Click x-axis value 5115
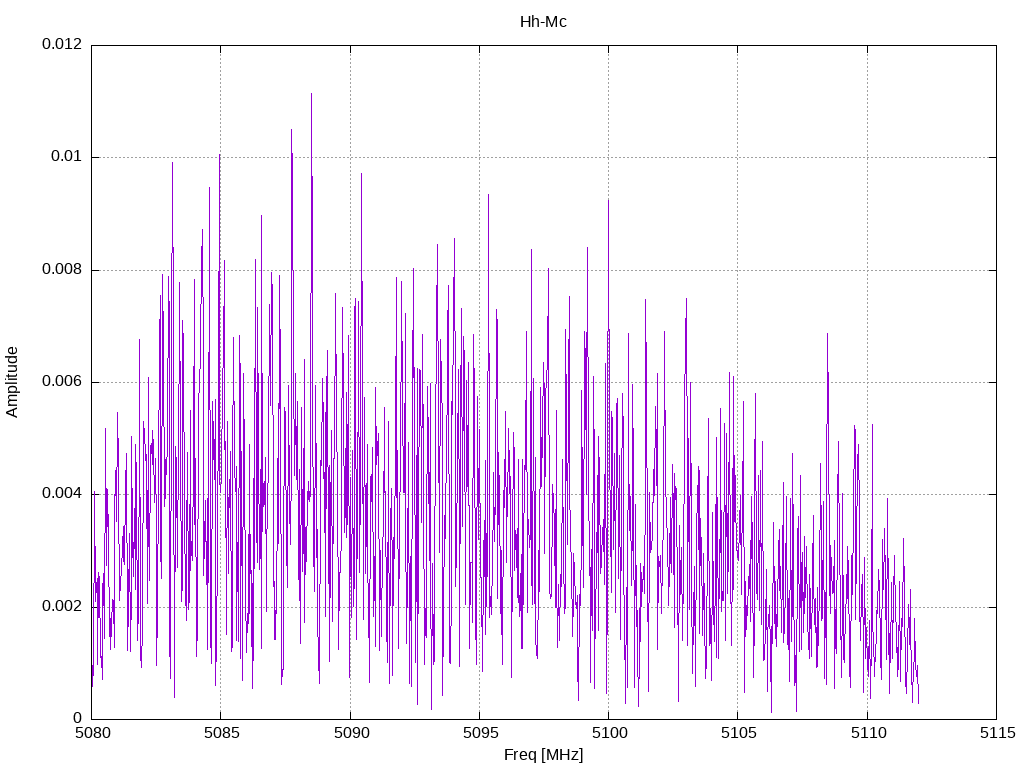 coord(997,733)
